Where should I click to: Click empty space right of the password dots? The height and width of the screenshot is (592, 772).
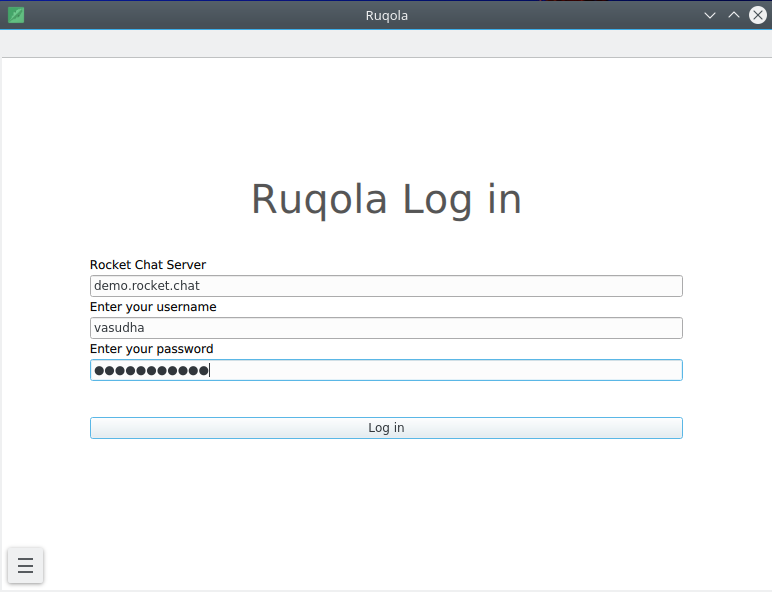point(450,370)
